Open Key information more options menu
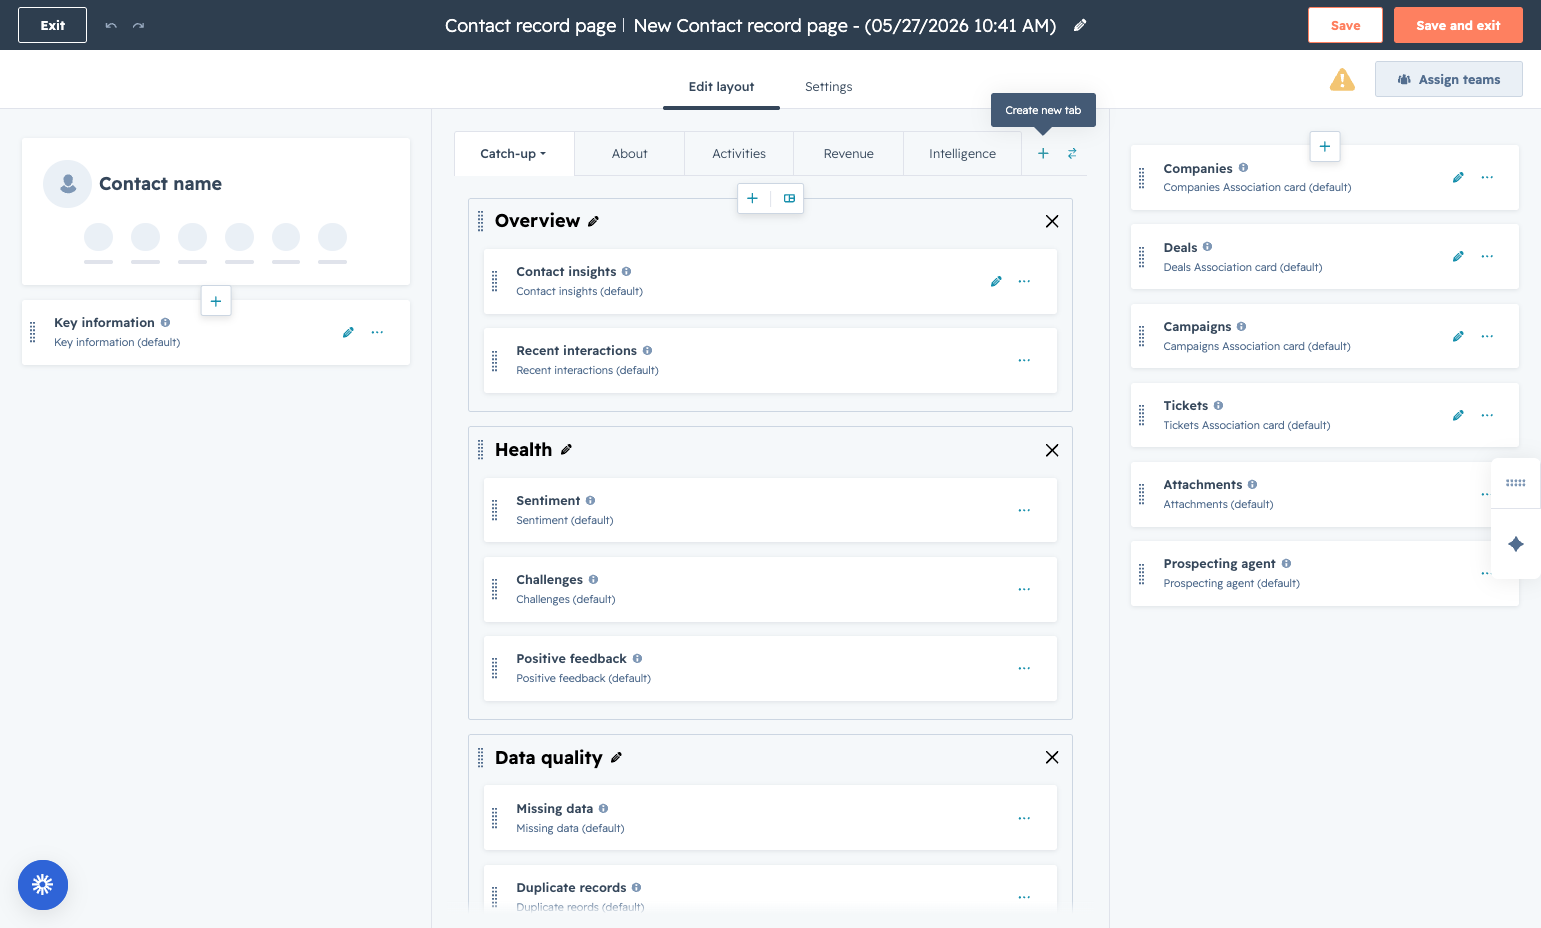1541x928 pixels. click(x=377, y=332)
